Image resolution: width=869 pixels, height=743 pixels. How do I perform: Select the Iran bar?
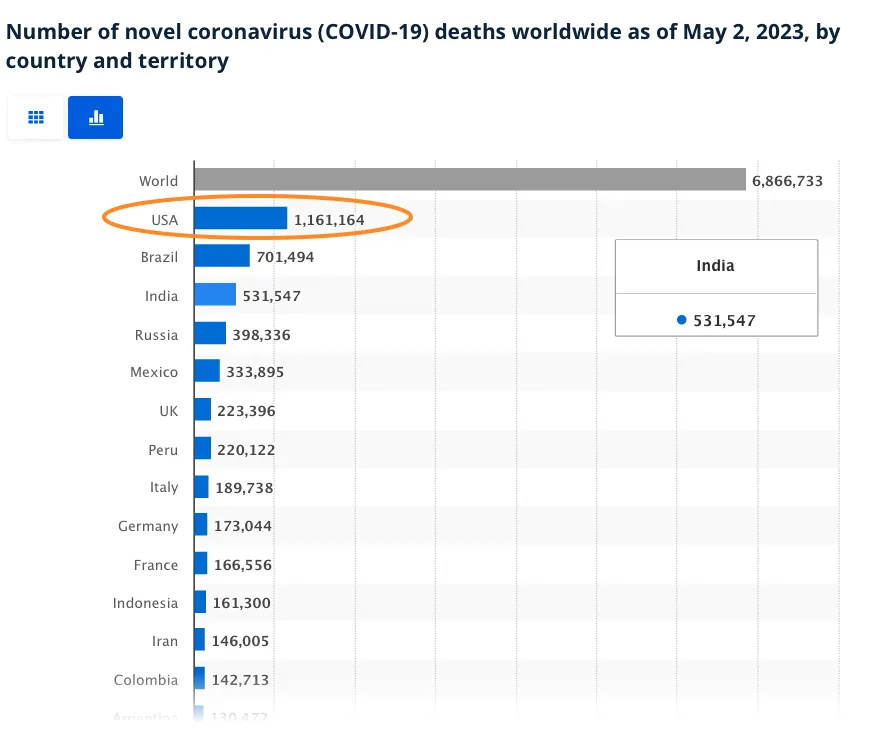click(x=200, y=641)
